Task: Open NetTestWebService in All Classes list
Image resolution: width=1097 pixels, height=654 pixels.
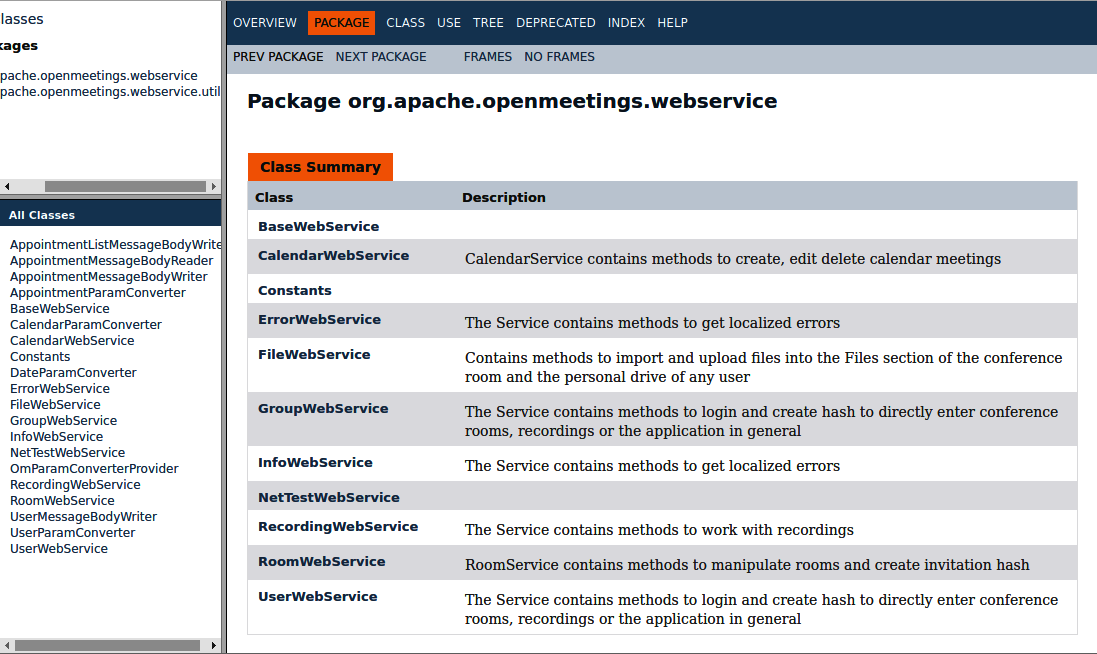Action: pos(67,453)
